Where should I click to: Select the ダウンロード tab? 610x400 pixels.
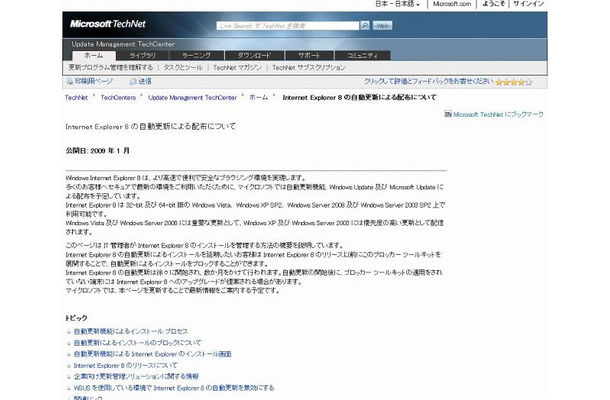click(254, 56)
